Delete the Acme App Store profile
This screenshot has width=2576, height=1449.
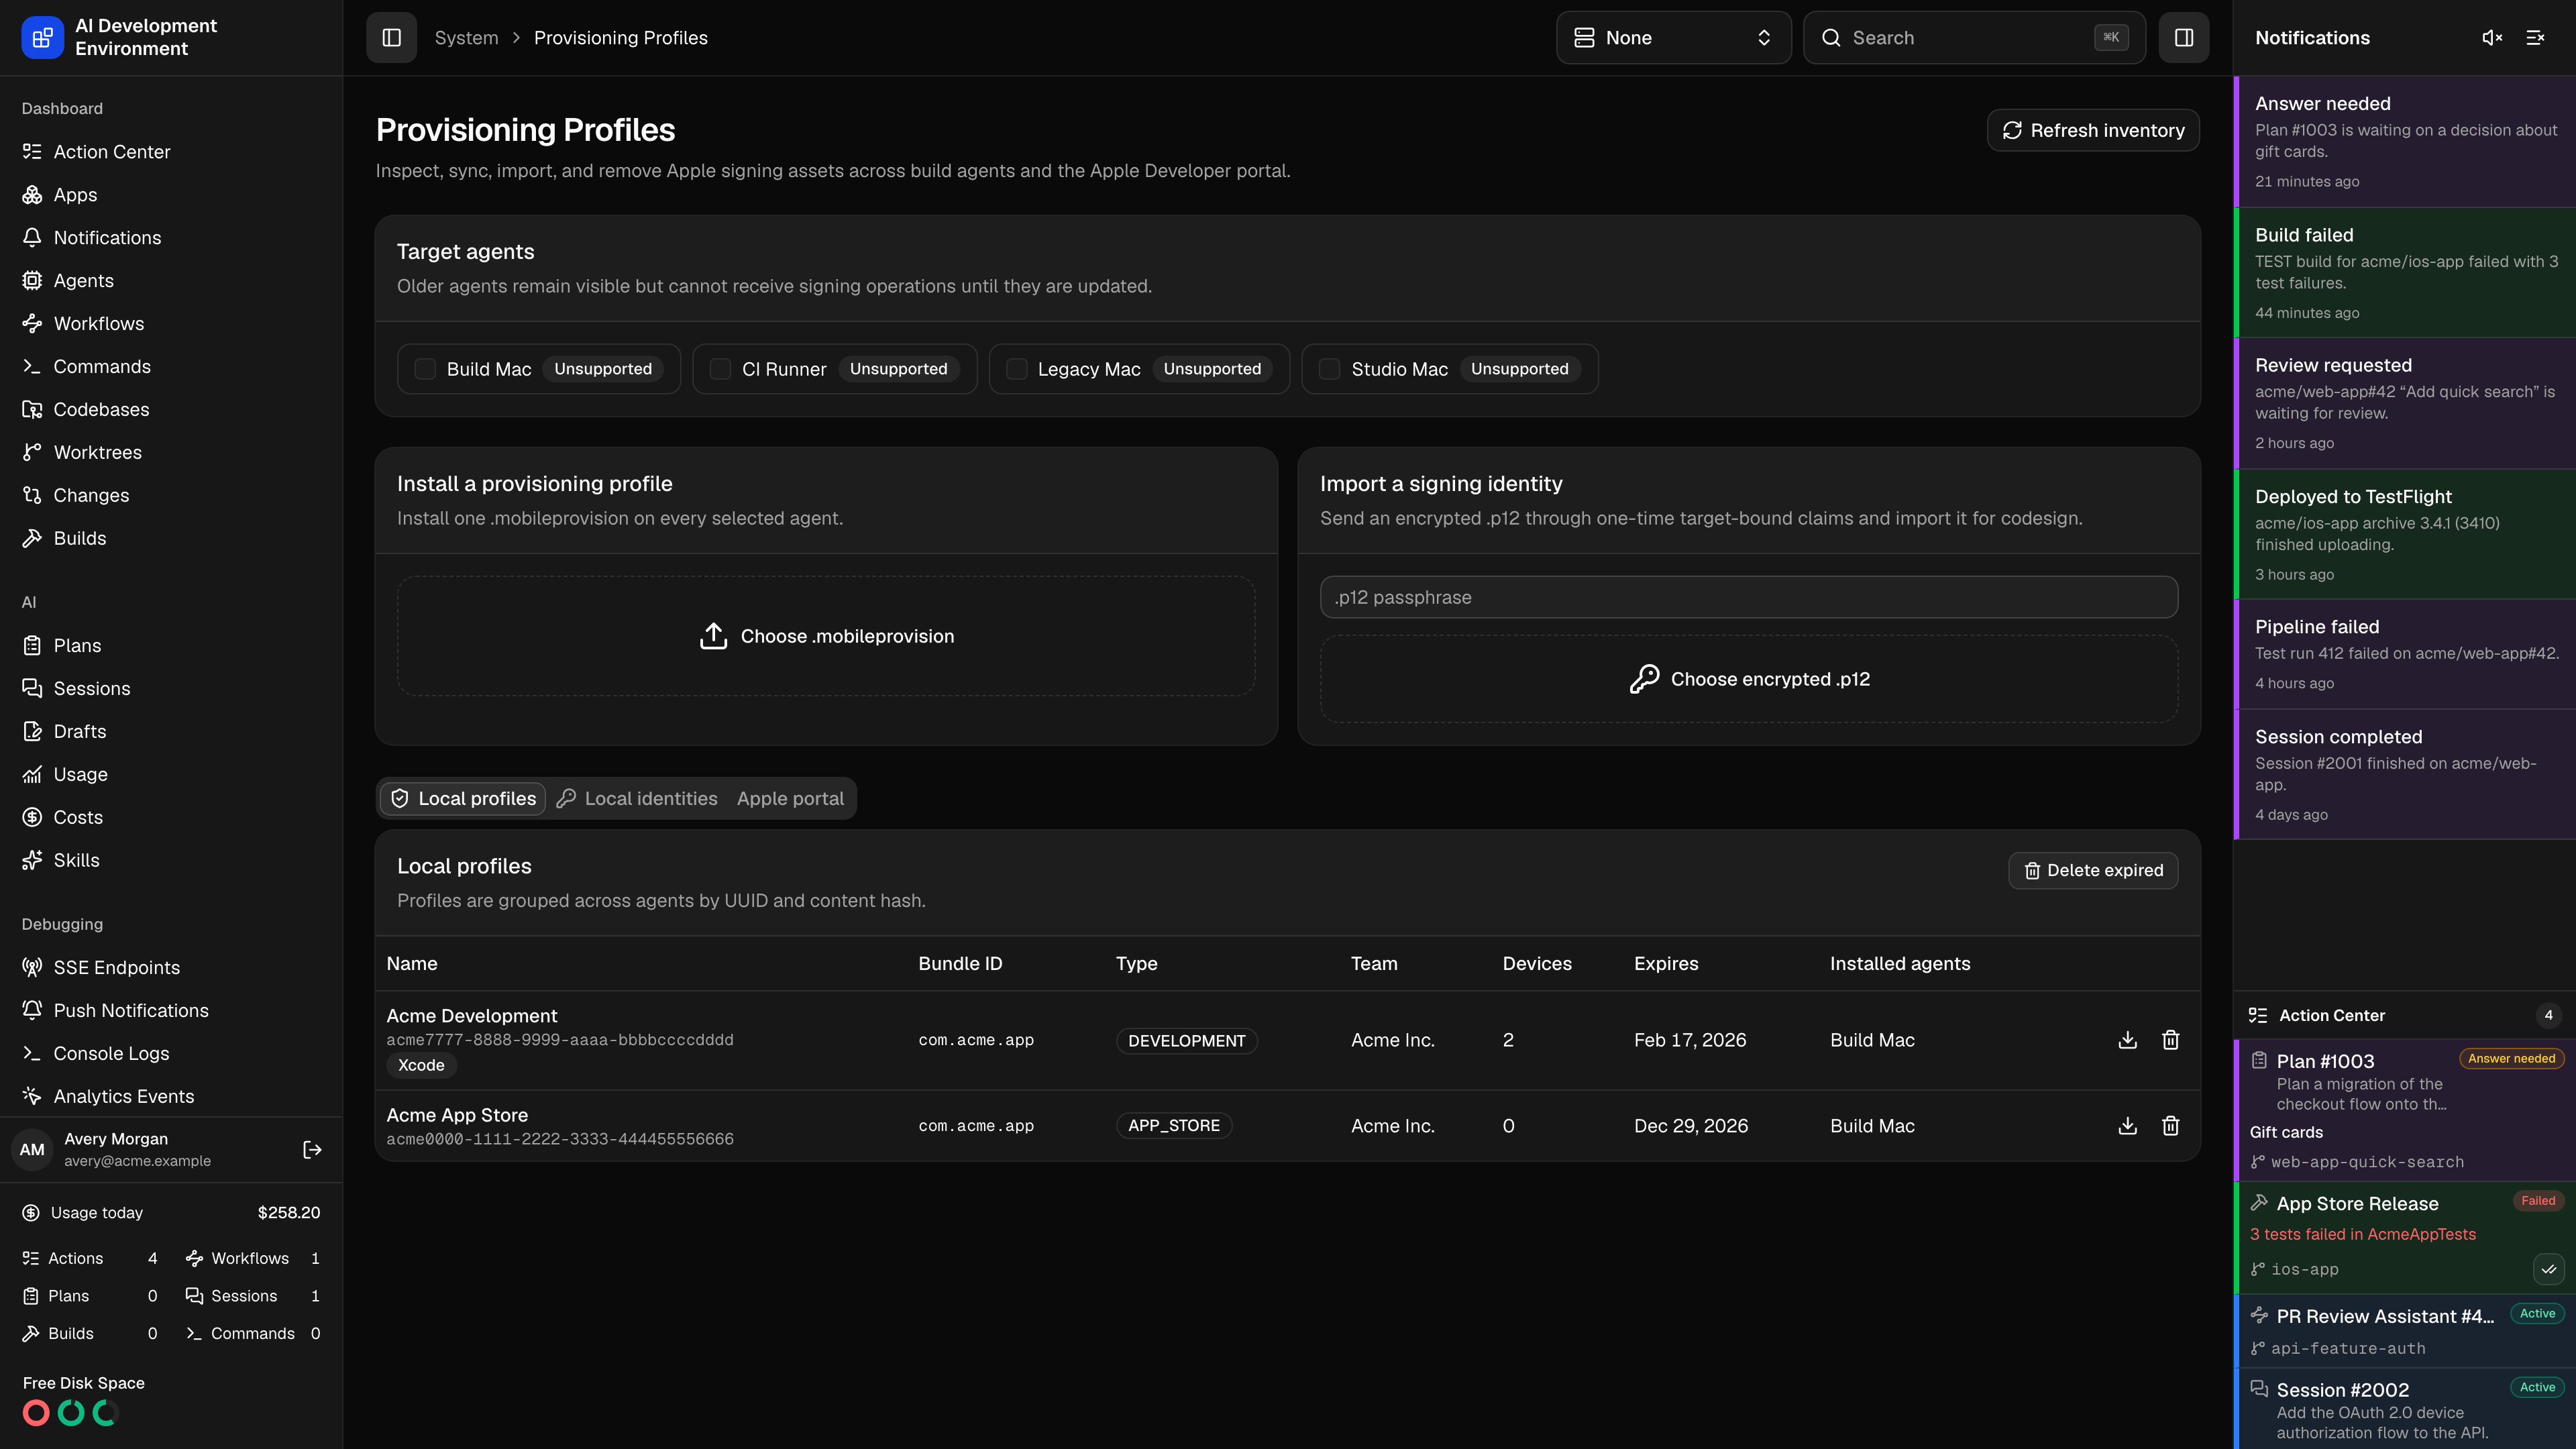point(2171,1126)
